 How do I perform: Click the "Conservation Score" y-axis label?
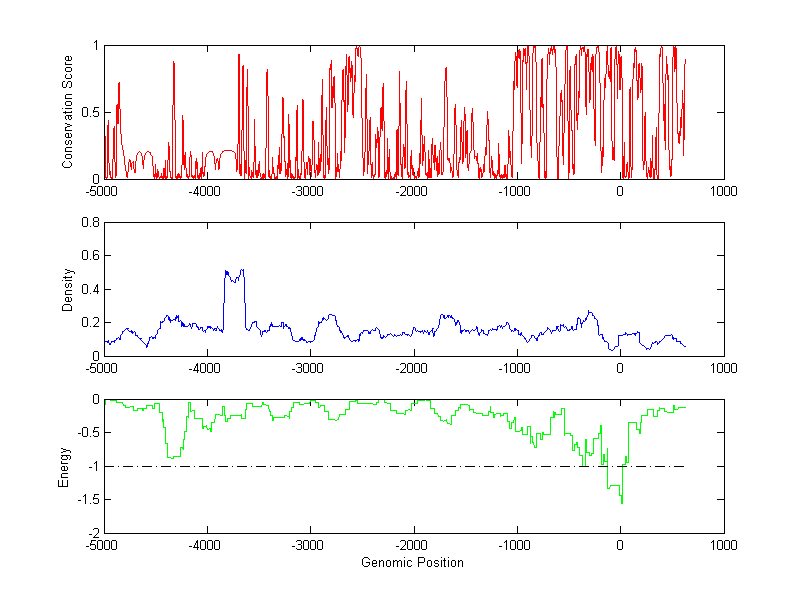pos(68,112)
